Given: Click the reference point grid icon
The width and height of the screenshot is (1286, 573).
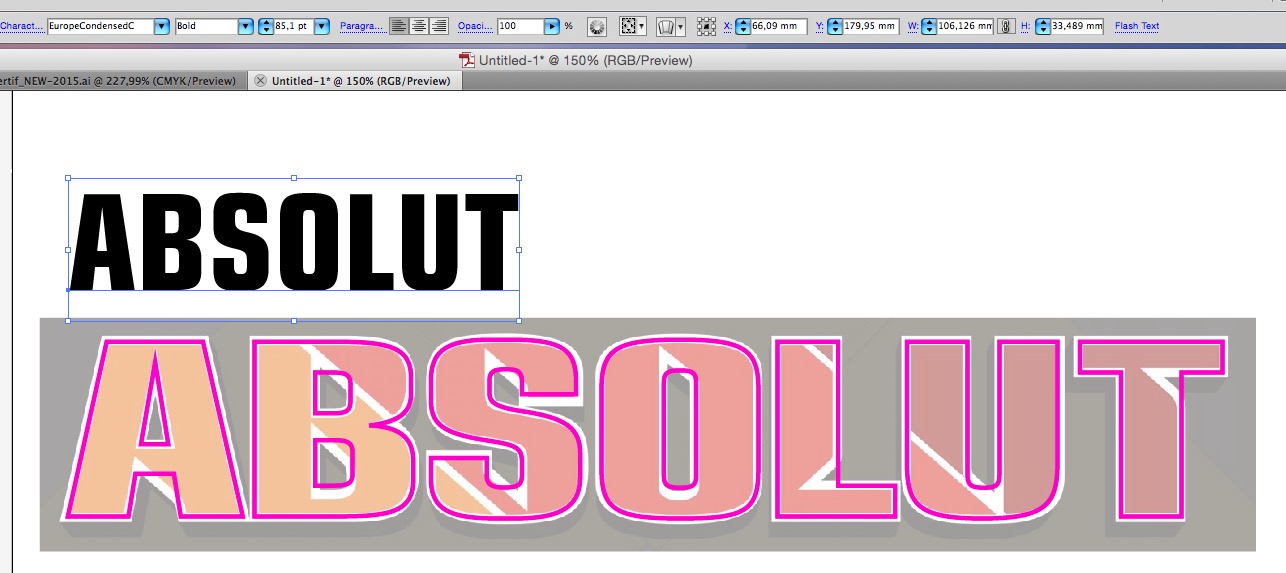Looking at the screenshot, I should (706, 26).
